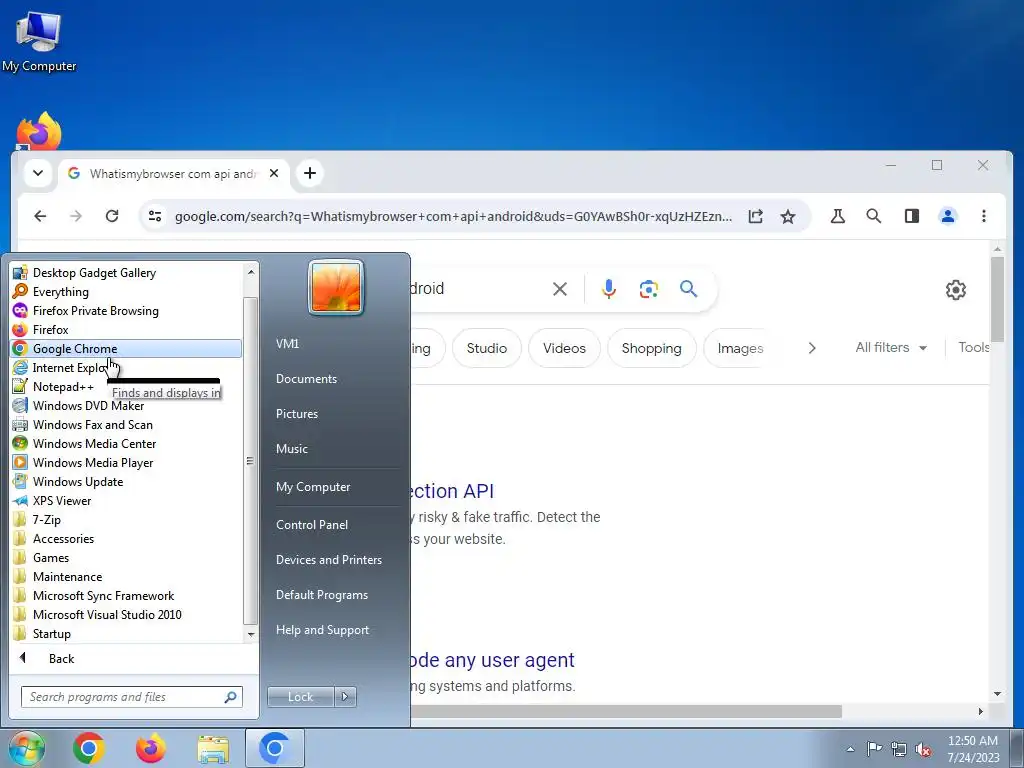Screen dimensions: 1024x768
Task: Click the Search programs and files box
Action: 132,697
